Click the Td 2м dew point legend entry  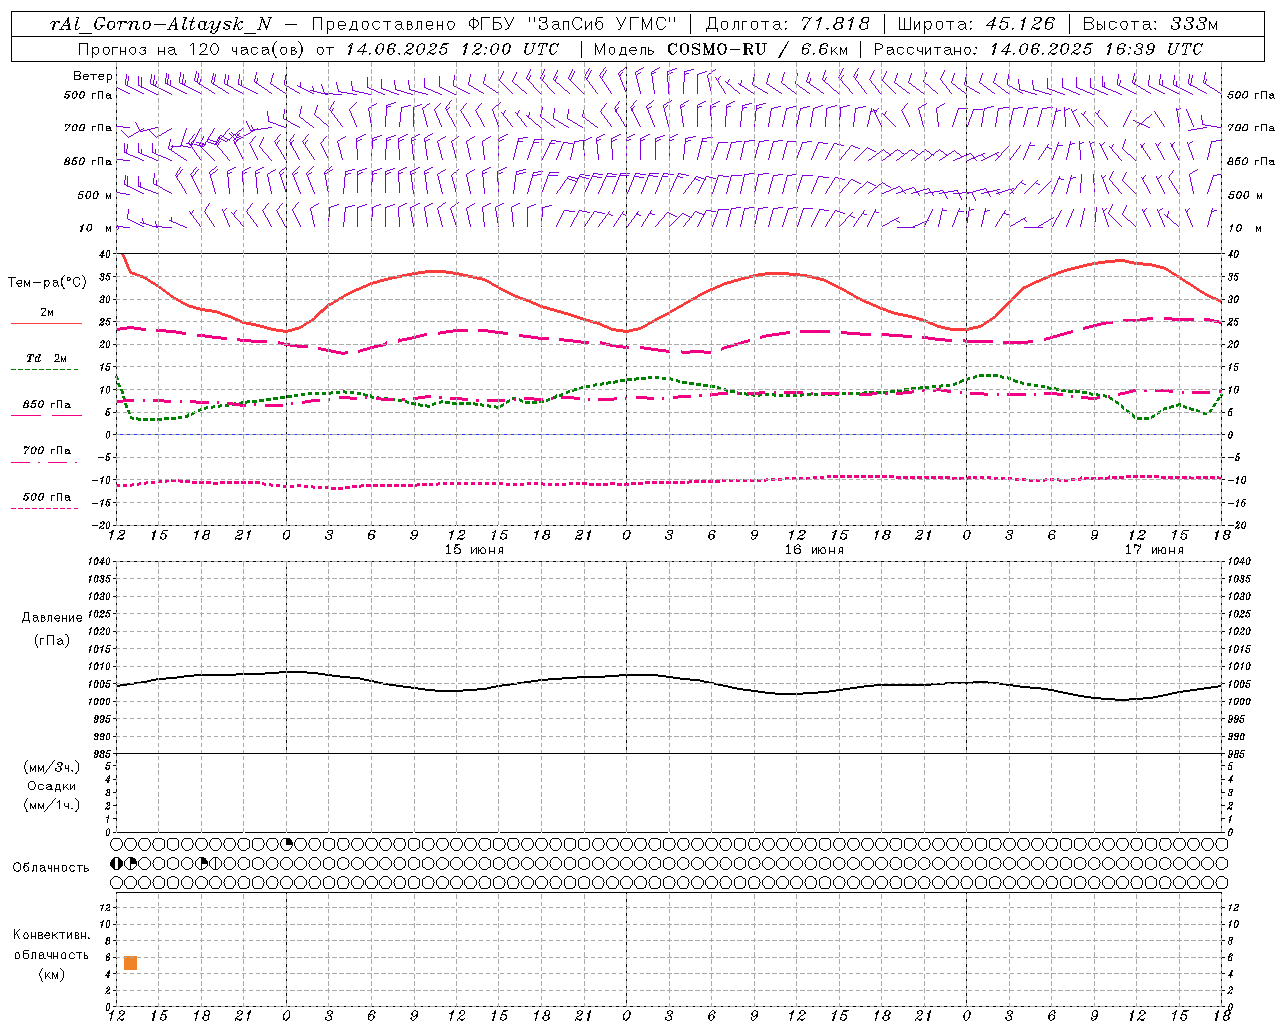[47, 358]
